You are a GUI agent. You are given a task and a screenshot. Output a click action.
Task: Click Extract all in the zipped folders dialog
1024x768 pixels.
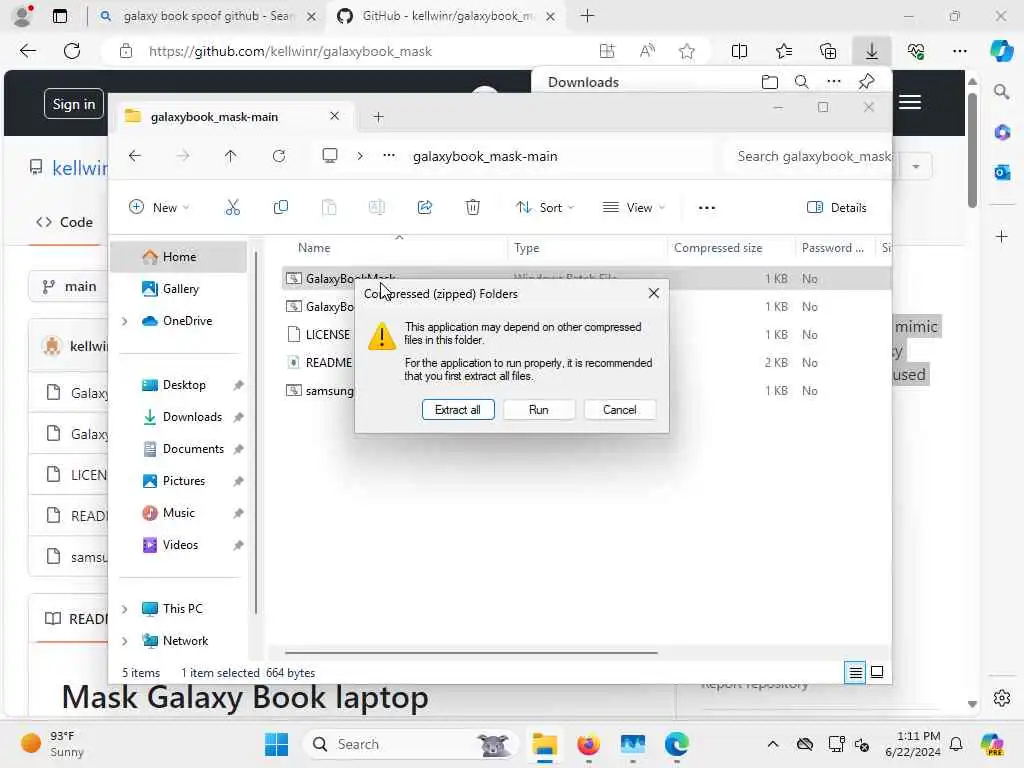click(x=458, y=409)
